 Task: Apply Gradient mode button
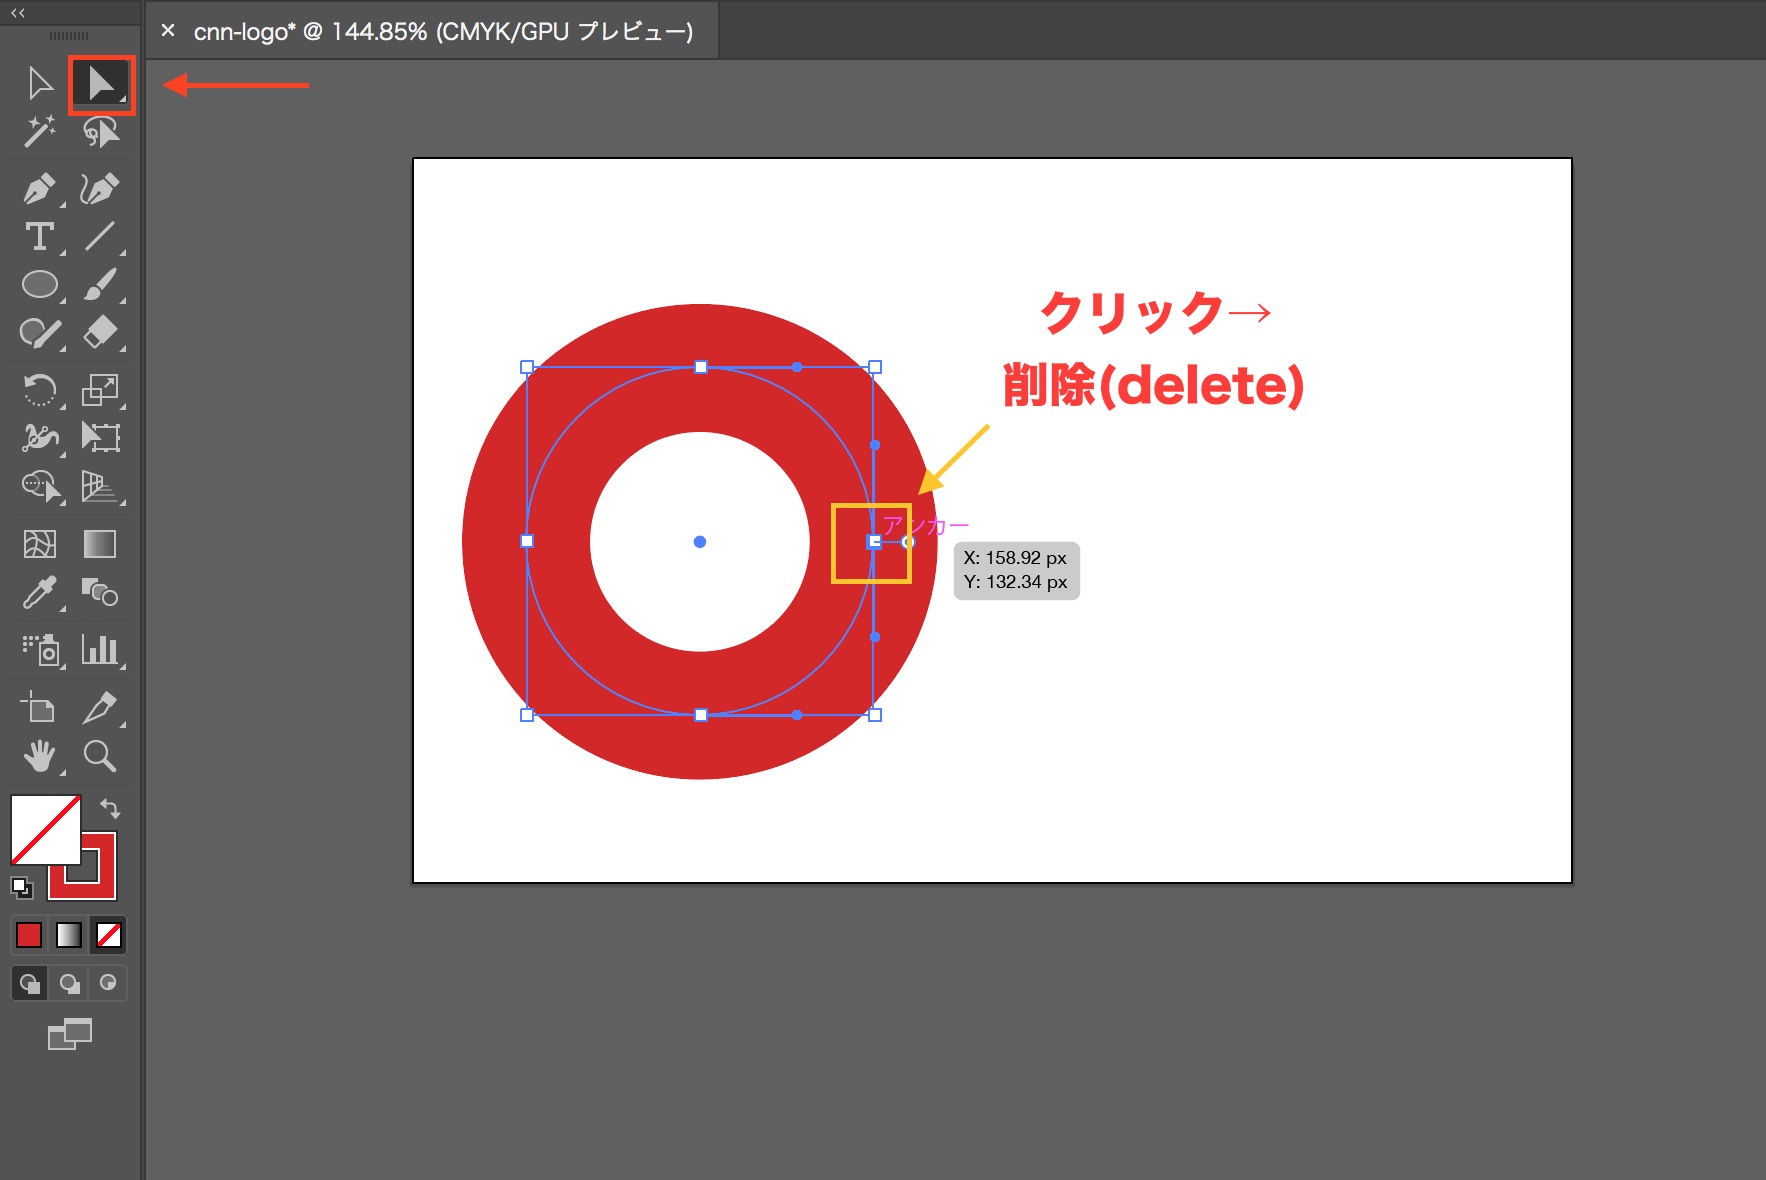[x=69, y=935]
